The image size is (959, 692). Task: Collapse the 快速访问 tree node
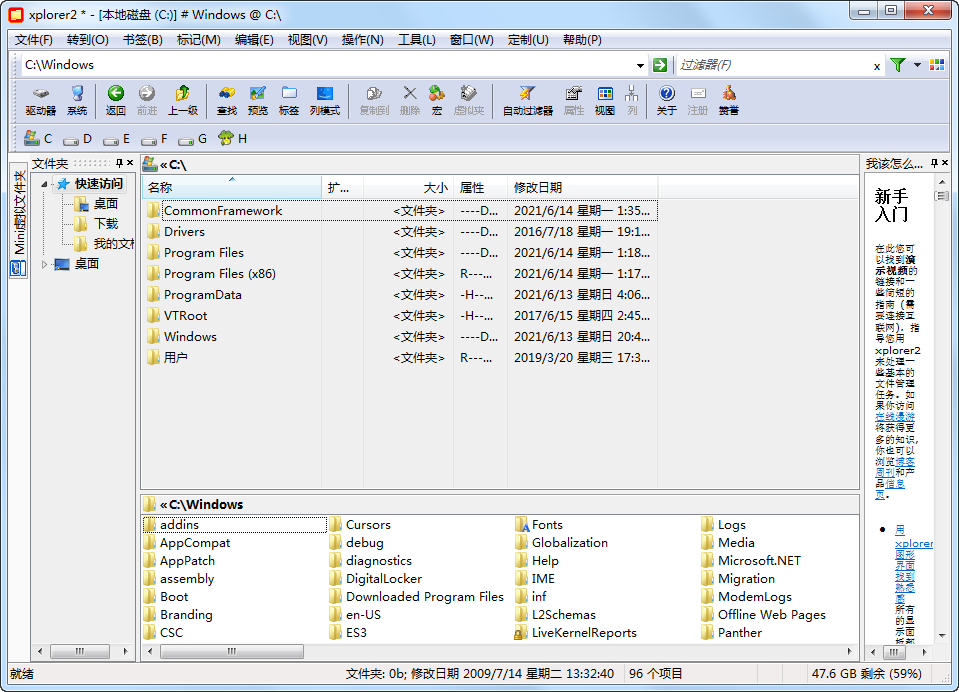click(44, 184)
